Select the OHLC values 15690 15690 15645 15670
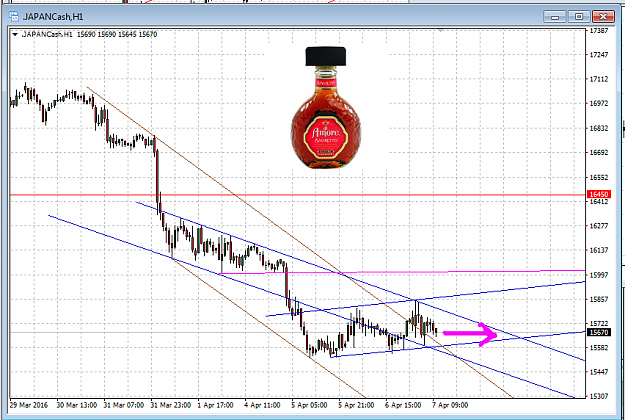 tap(117, 34)
